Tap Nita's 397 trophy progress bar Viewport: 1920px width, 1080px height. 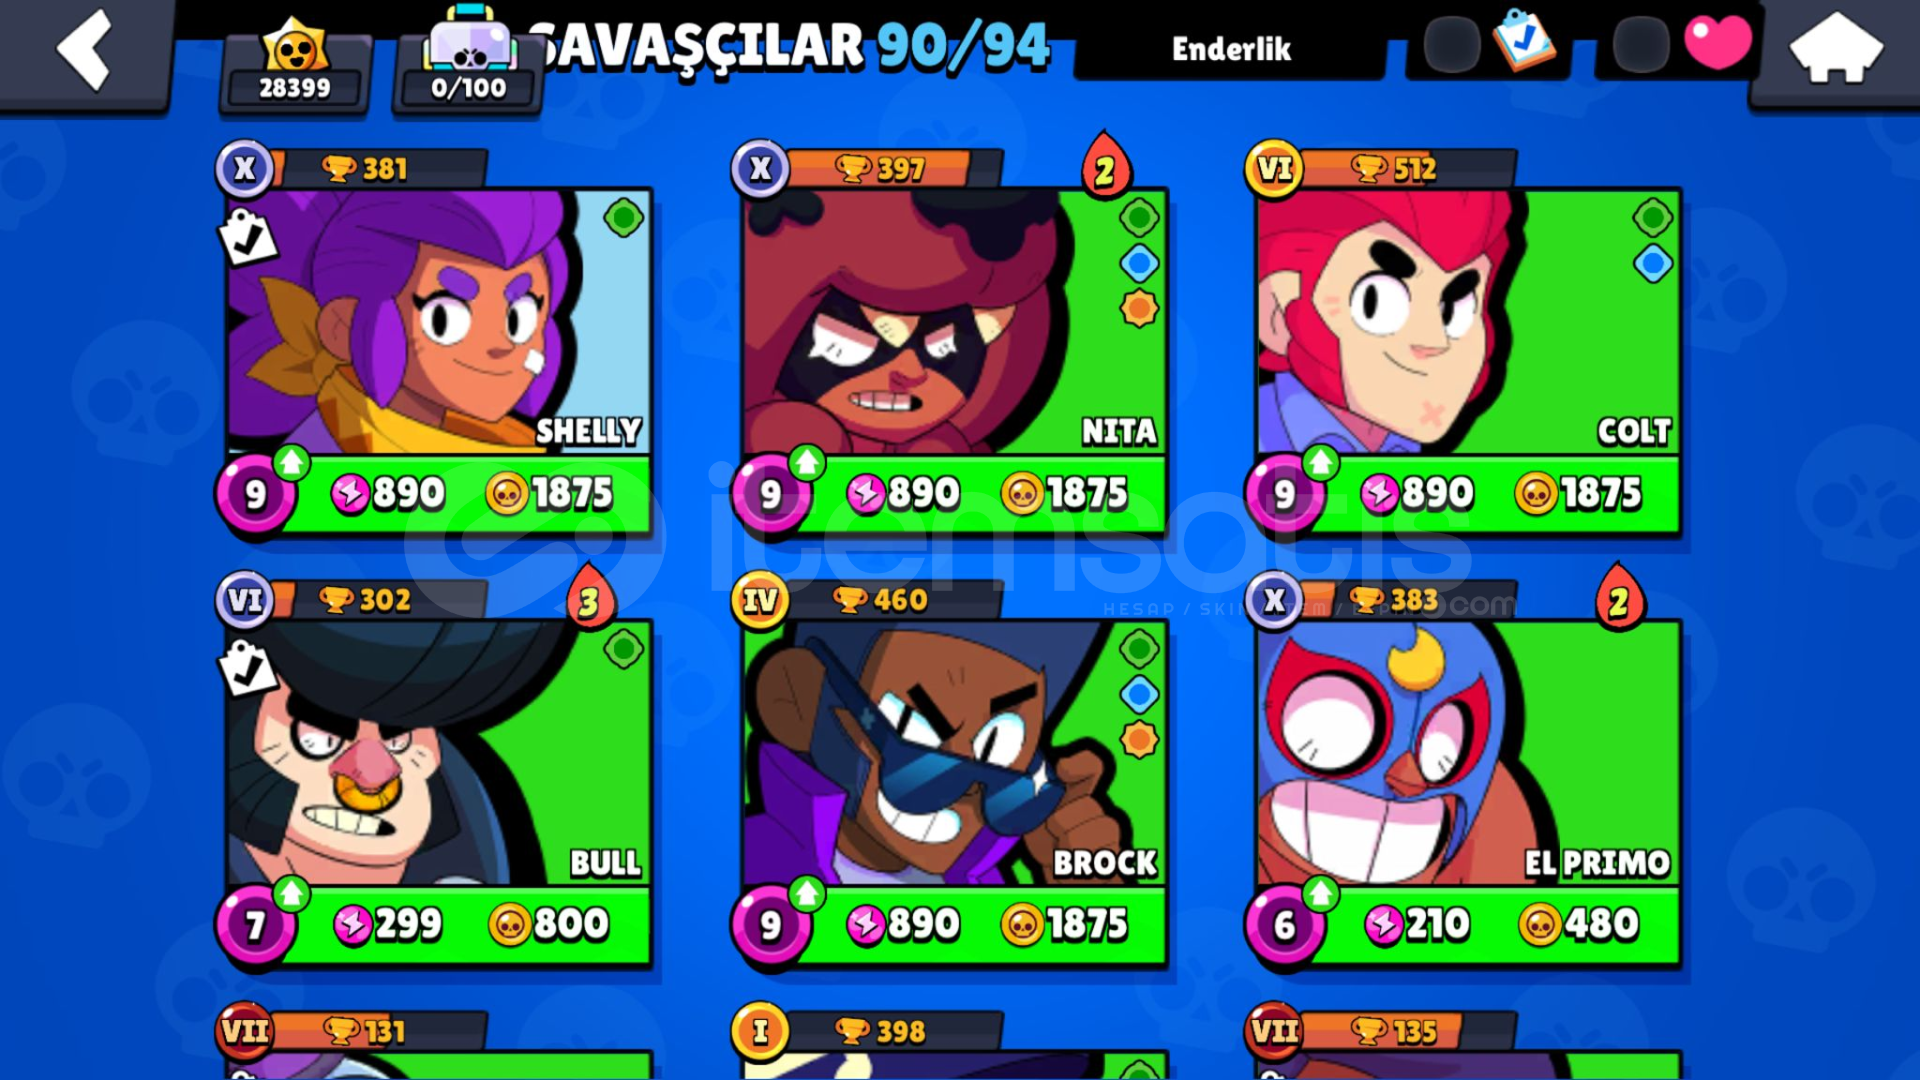pos(895,169)
